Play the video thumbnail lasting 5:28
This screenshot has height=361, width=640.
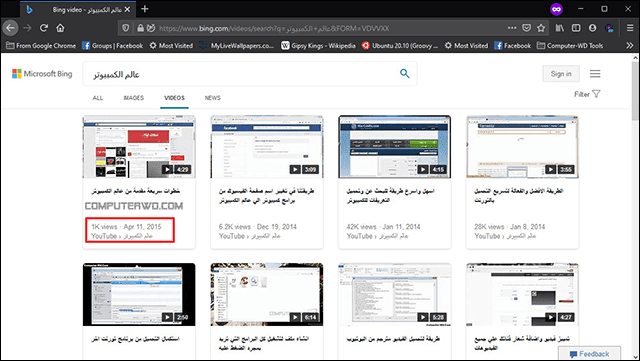coord(395,294)
